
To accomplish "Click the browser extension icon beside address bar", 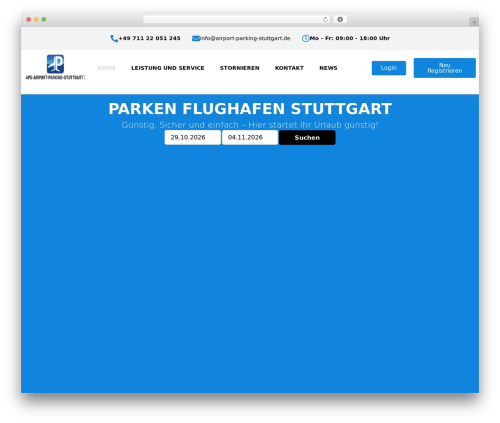I will tap(340, 20).
